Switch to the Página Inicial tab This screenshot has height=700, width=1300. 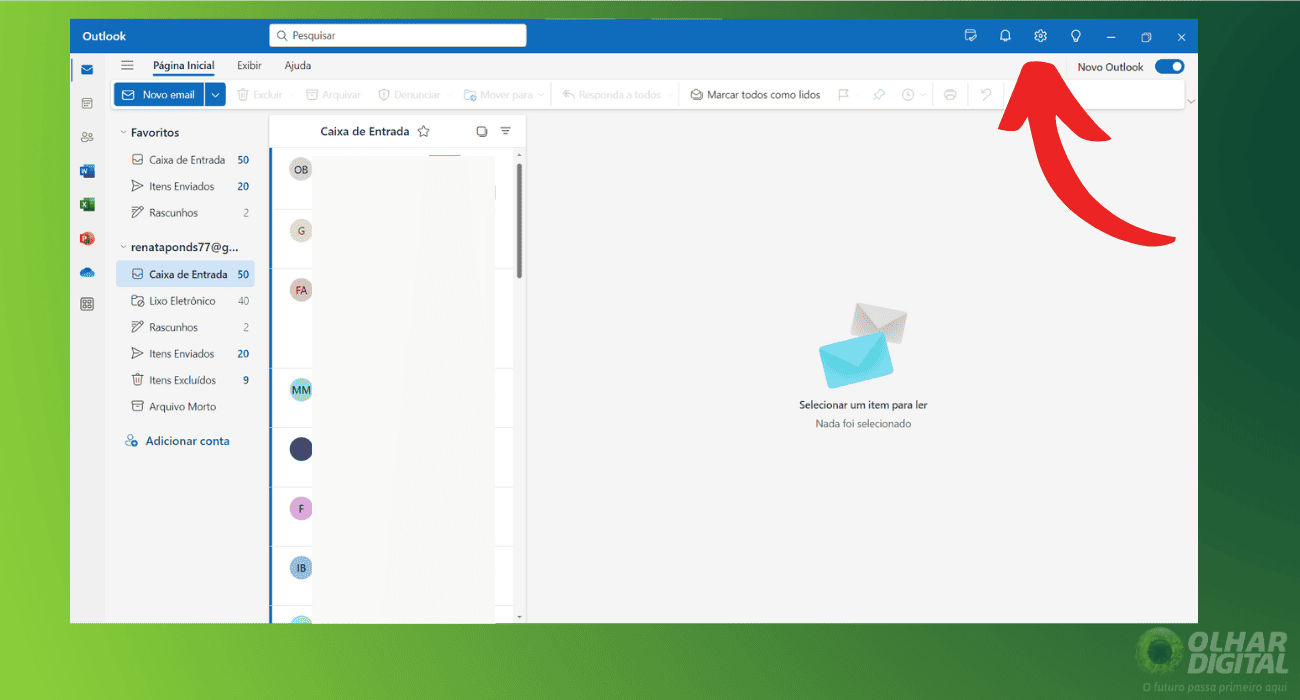coord(183,66)
